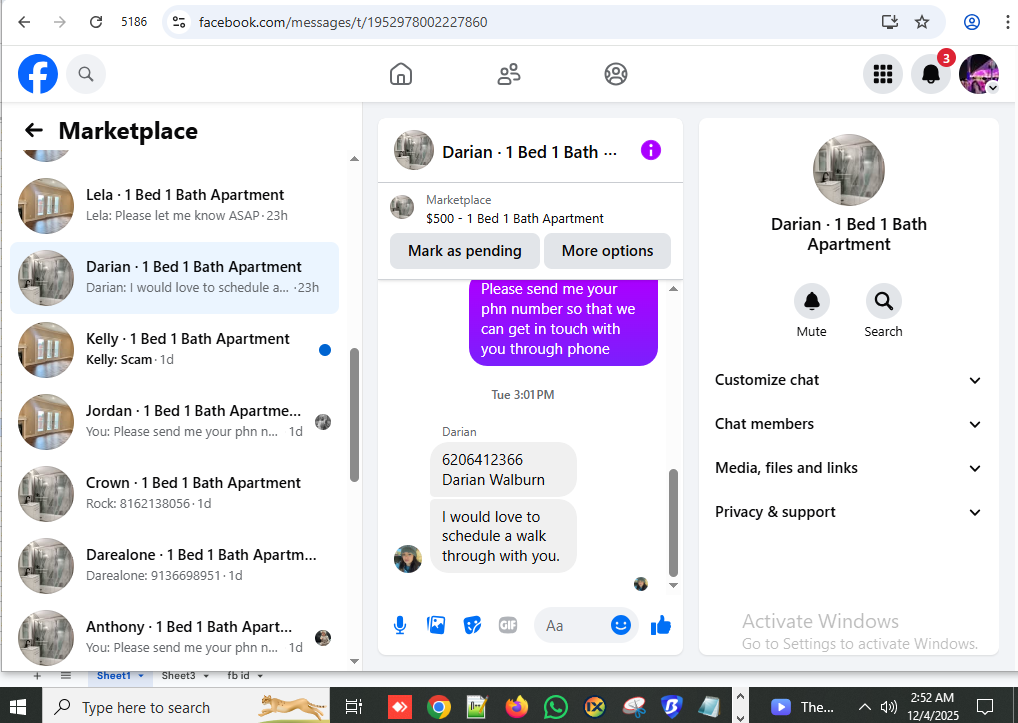The width and height of the screenshot is (1018, 723).
Task: Choose a sticker icon
Action: [x=472, y=626]
